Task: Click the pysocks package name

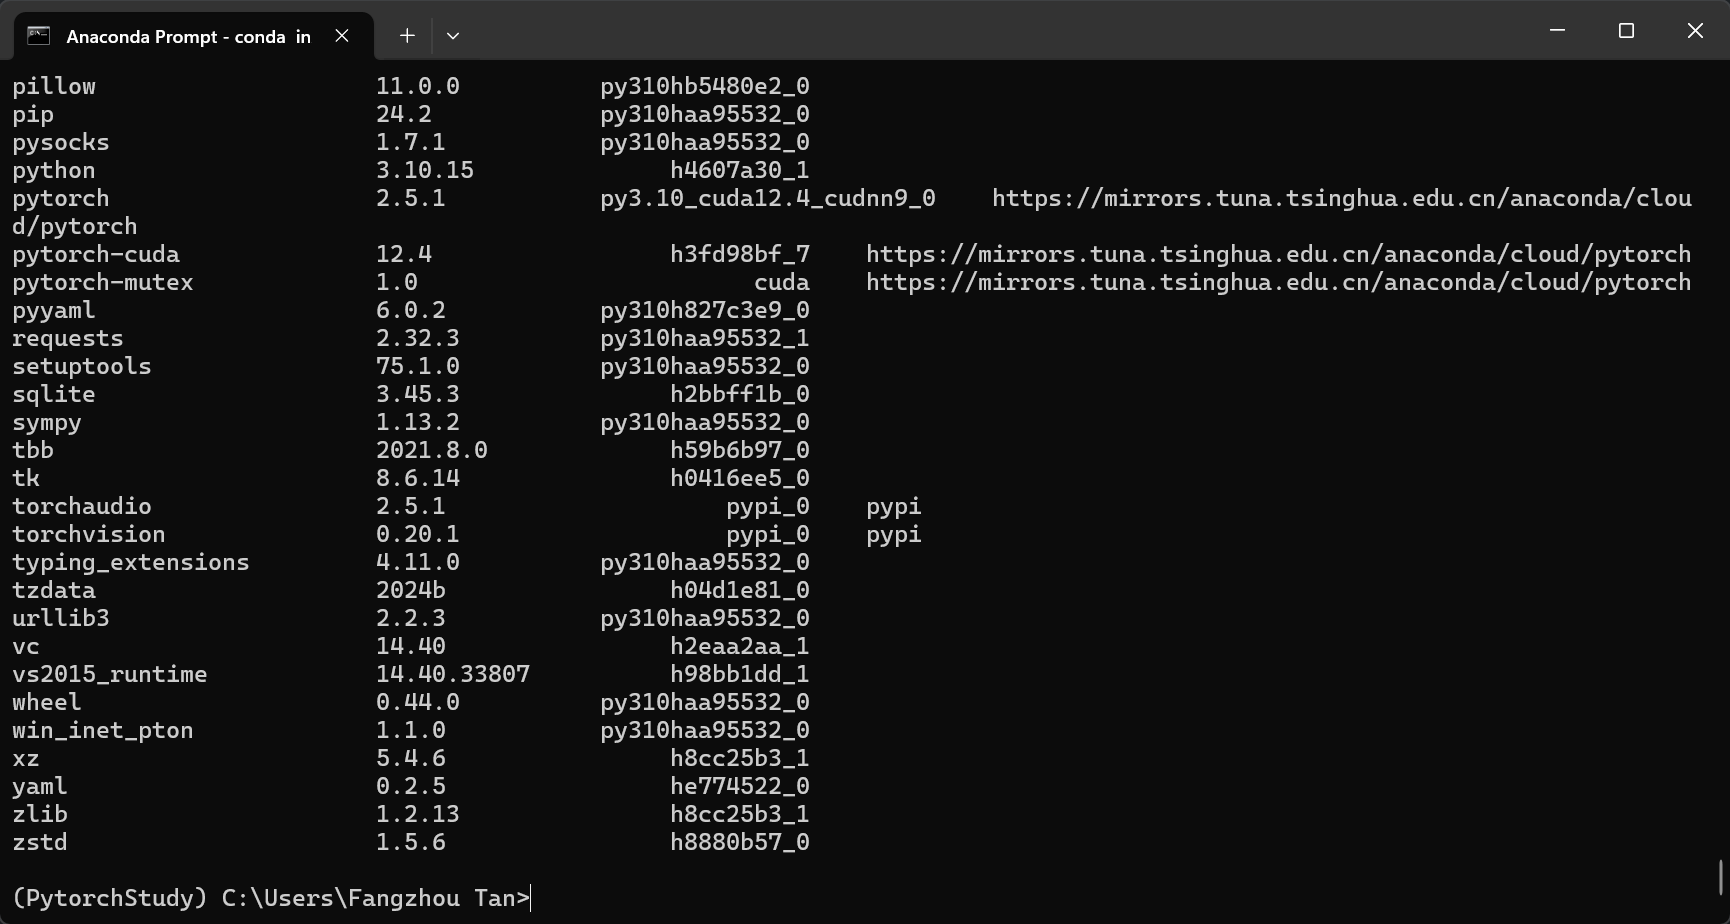Action: click(x=61, y=142)
